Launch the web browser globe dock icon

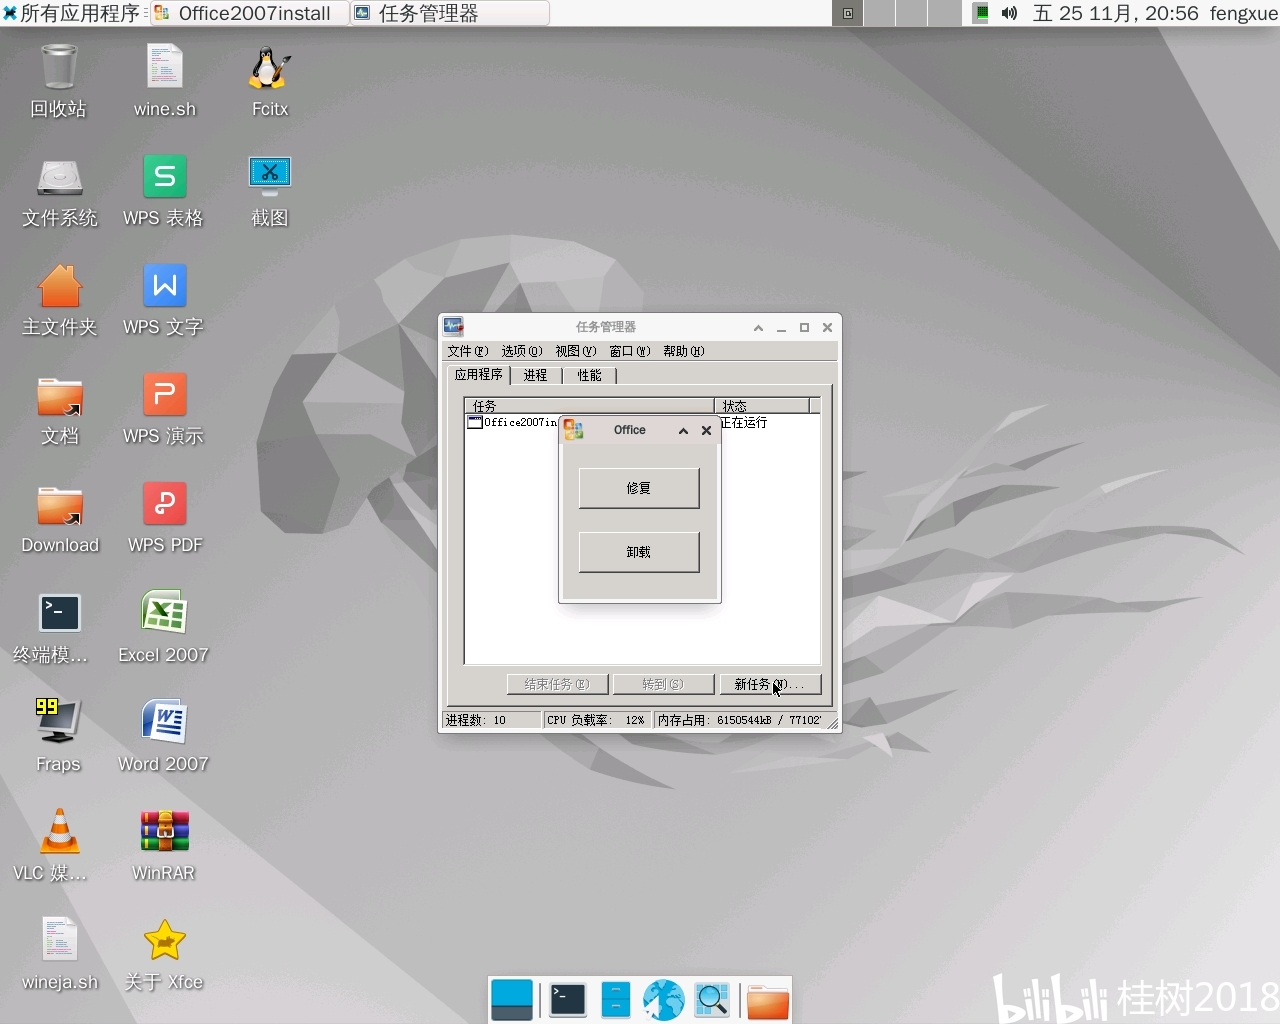(x=663, y=1000)
